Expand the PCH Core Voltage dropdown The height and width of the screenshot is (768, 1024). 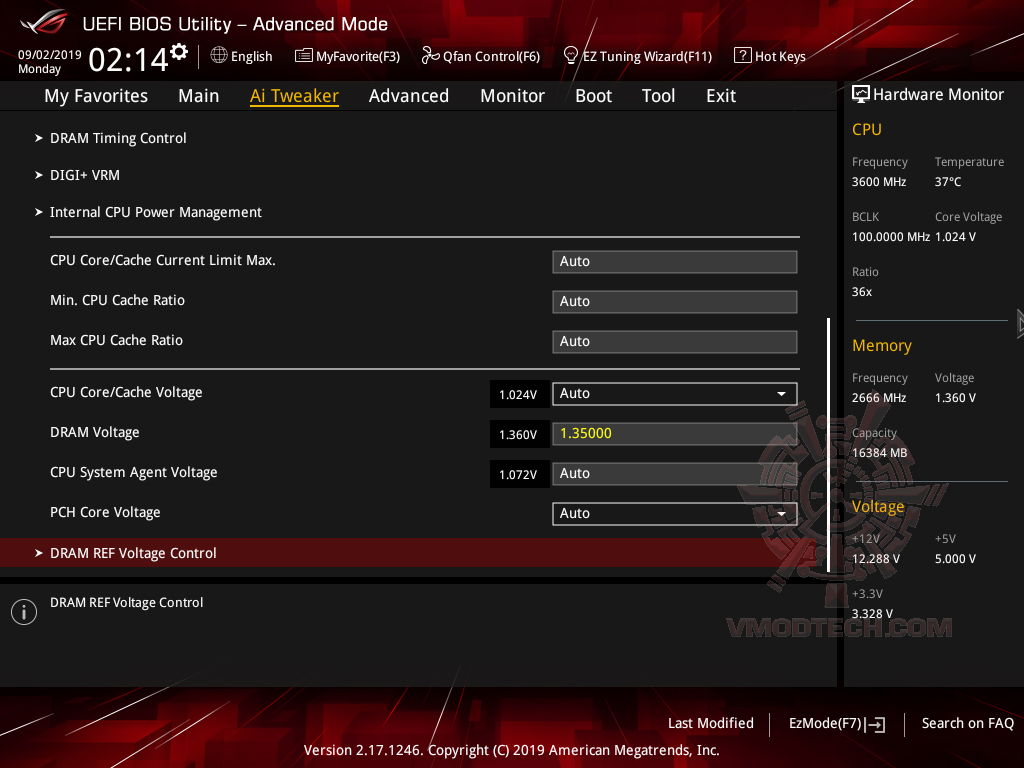782,513
